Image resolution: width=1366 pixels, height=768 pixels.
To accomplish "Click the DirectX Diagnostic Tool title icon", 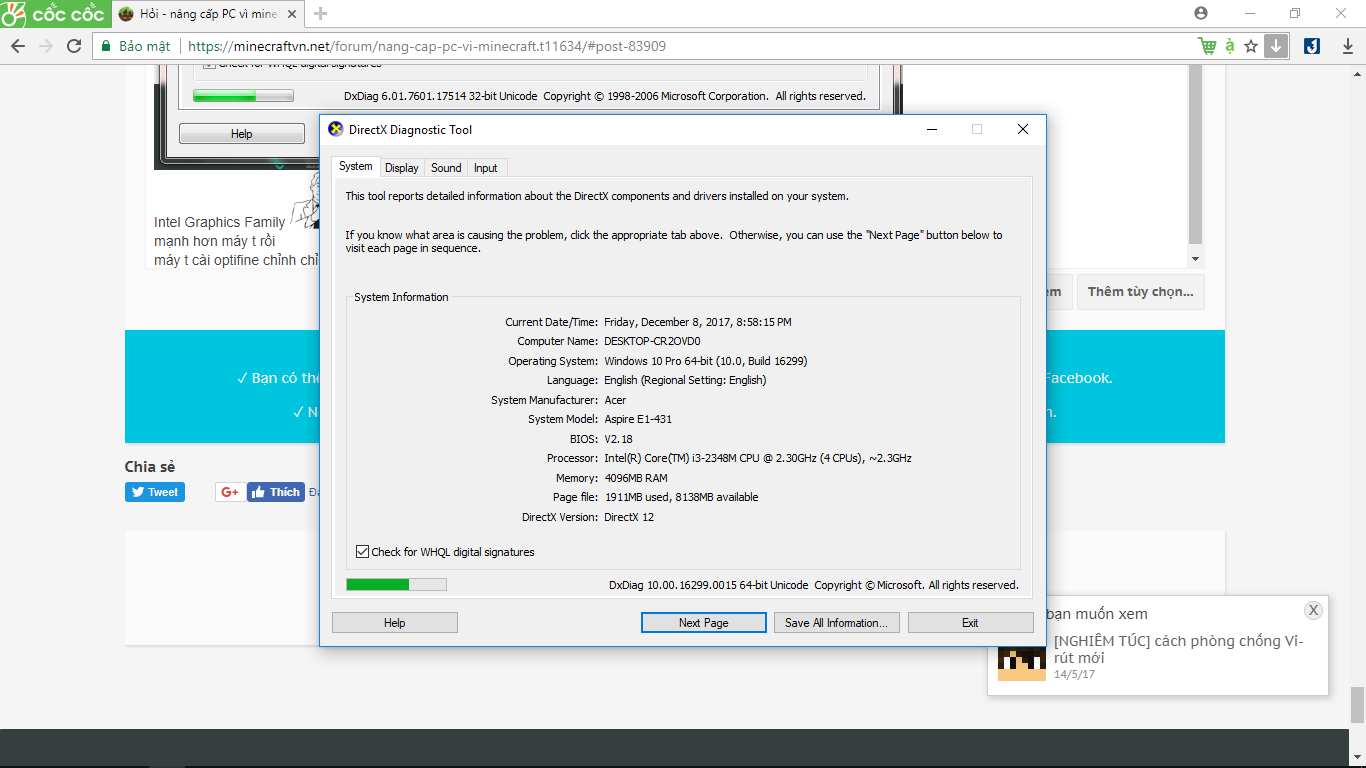I will (x=336, y=129).
